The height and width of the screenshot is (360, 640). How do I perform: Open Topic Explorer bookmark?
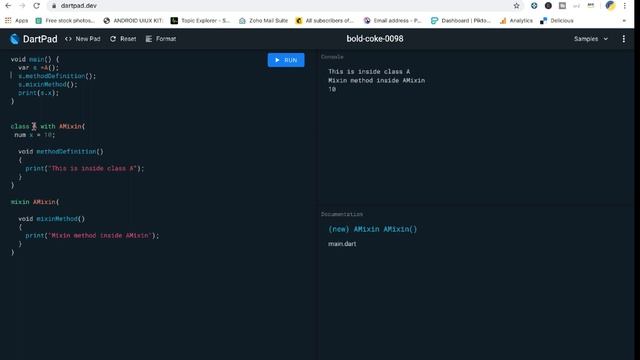coord(200,20)
